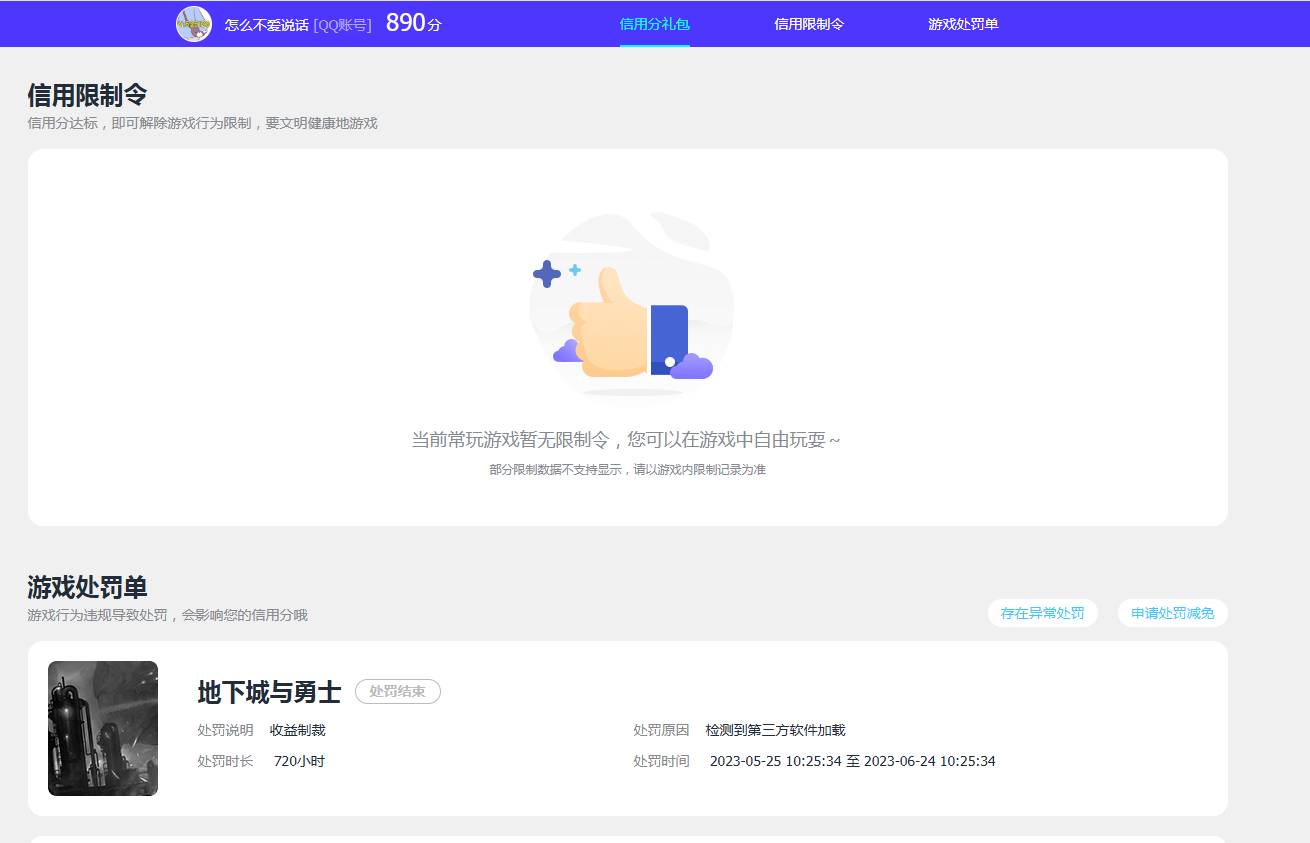Click the 地下城与勇士 game thumbnail

point(102,728)
